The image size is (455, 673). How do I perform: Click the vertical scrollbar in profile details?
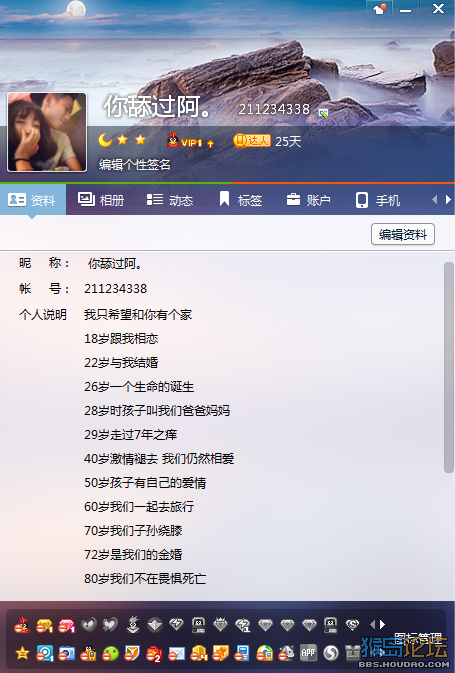point(449,367)
